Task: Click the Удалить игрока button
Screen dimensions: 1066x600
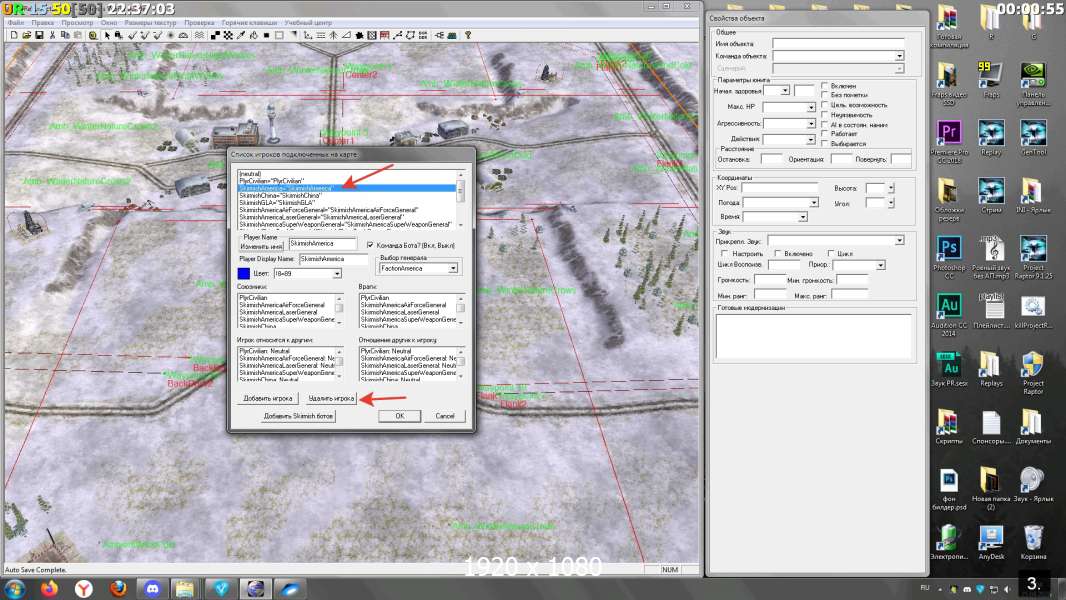Action: [331, 398]
